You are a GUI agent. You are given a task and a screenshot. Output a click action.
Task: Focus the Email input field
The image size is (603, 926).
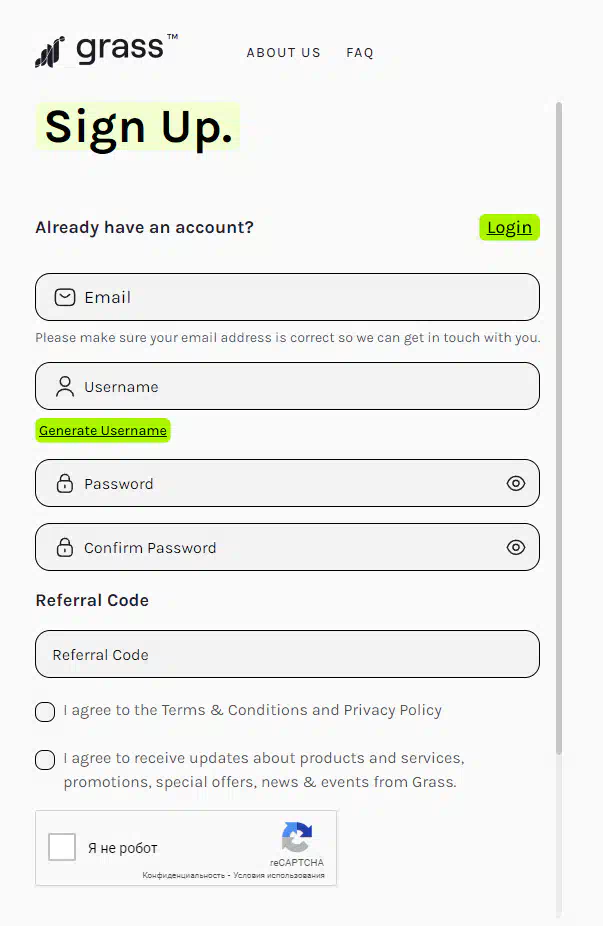(288, 297)
